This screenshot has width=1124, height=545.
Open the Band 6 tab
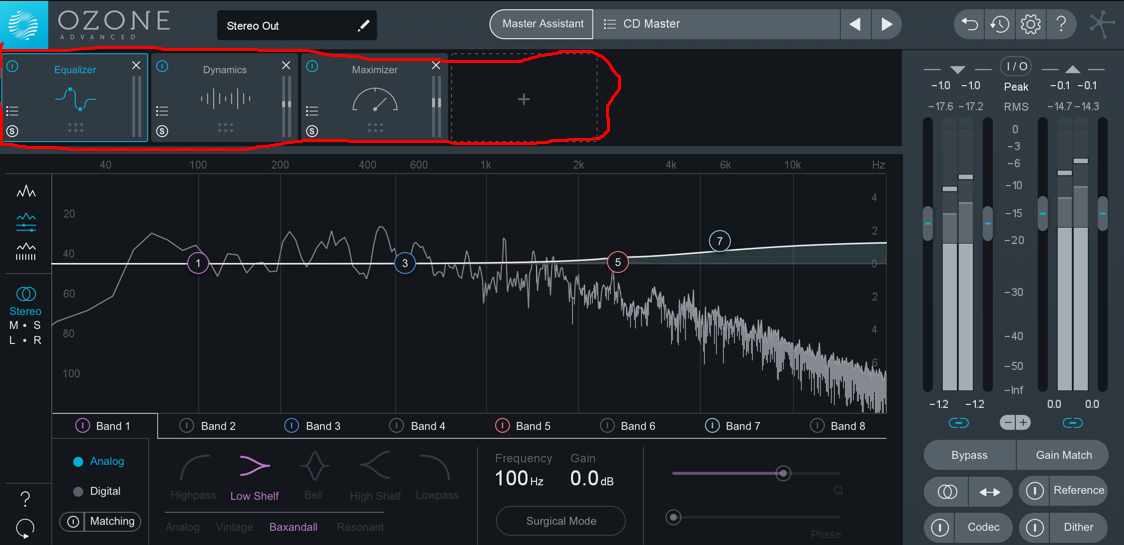(x=629, y=426)
